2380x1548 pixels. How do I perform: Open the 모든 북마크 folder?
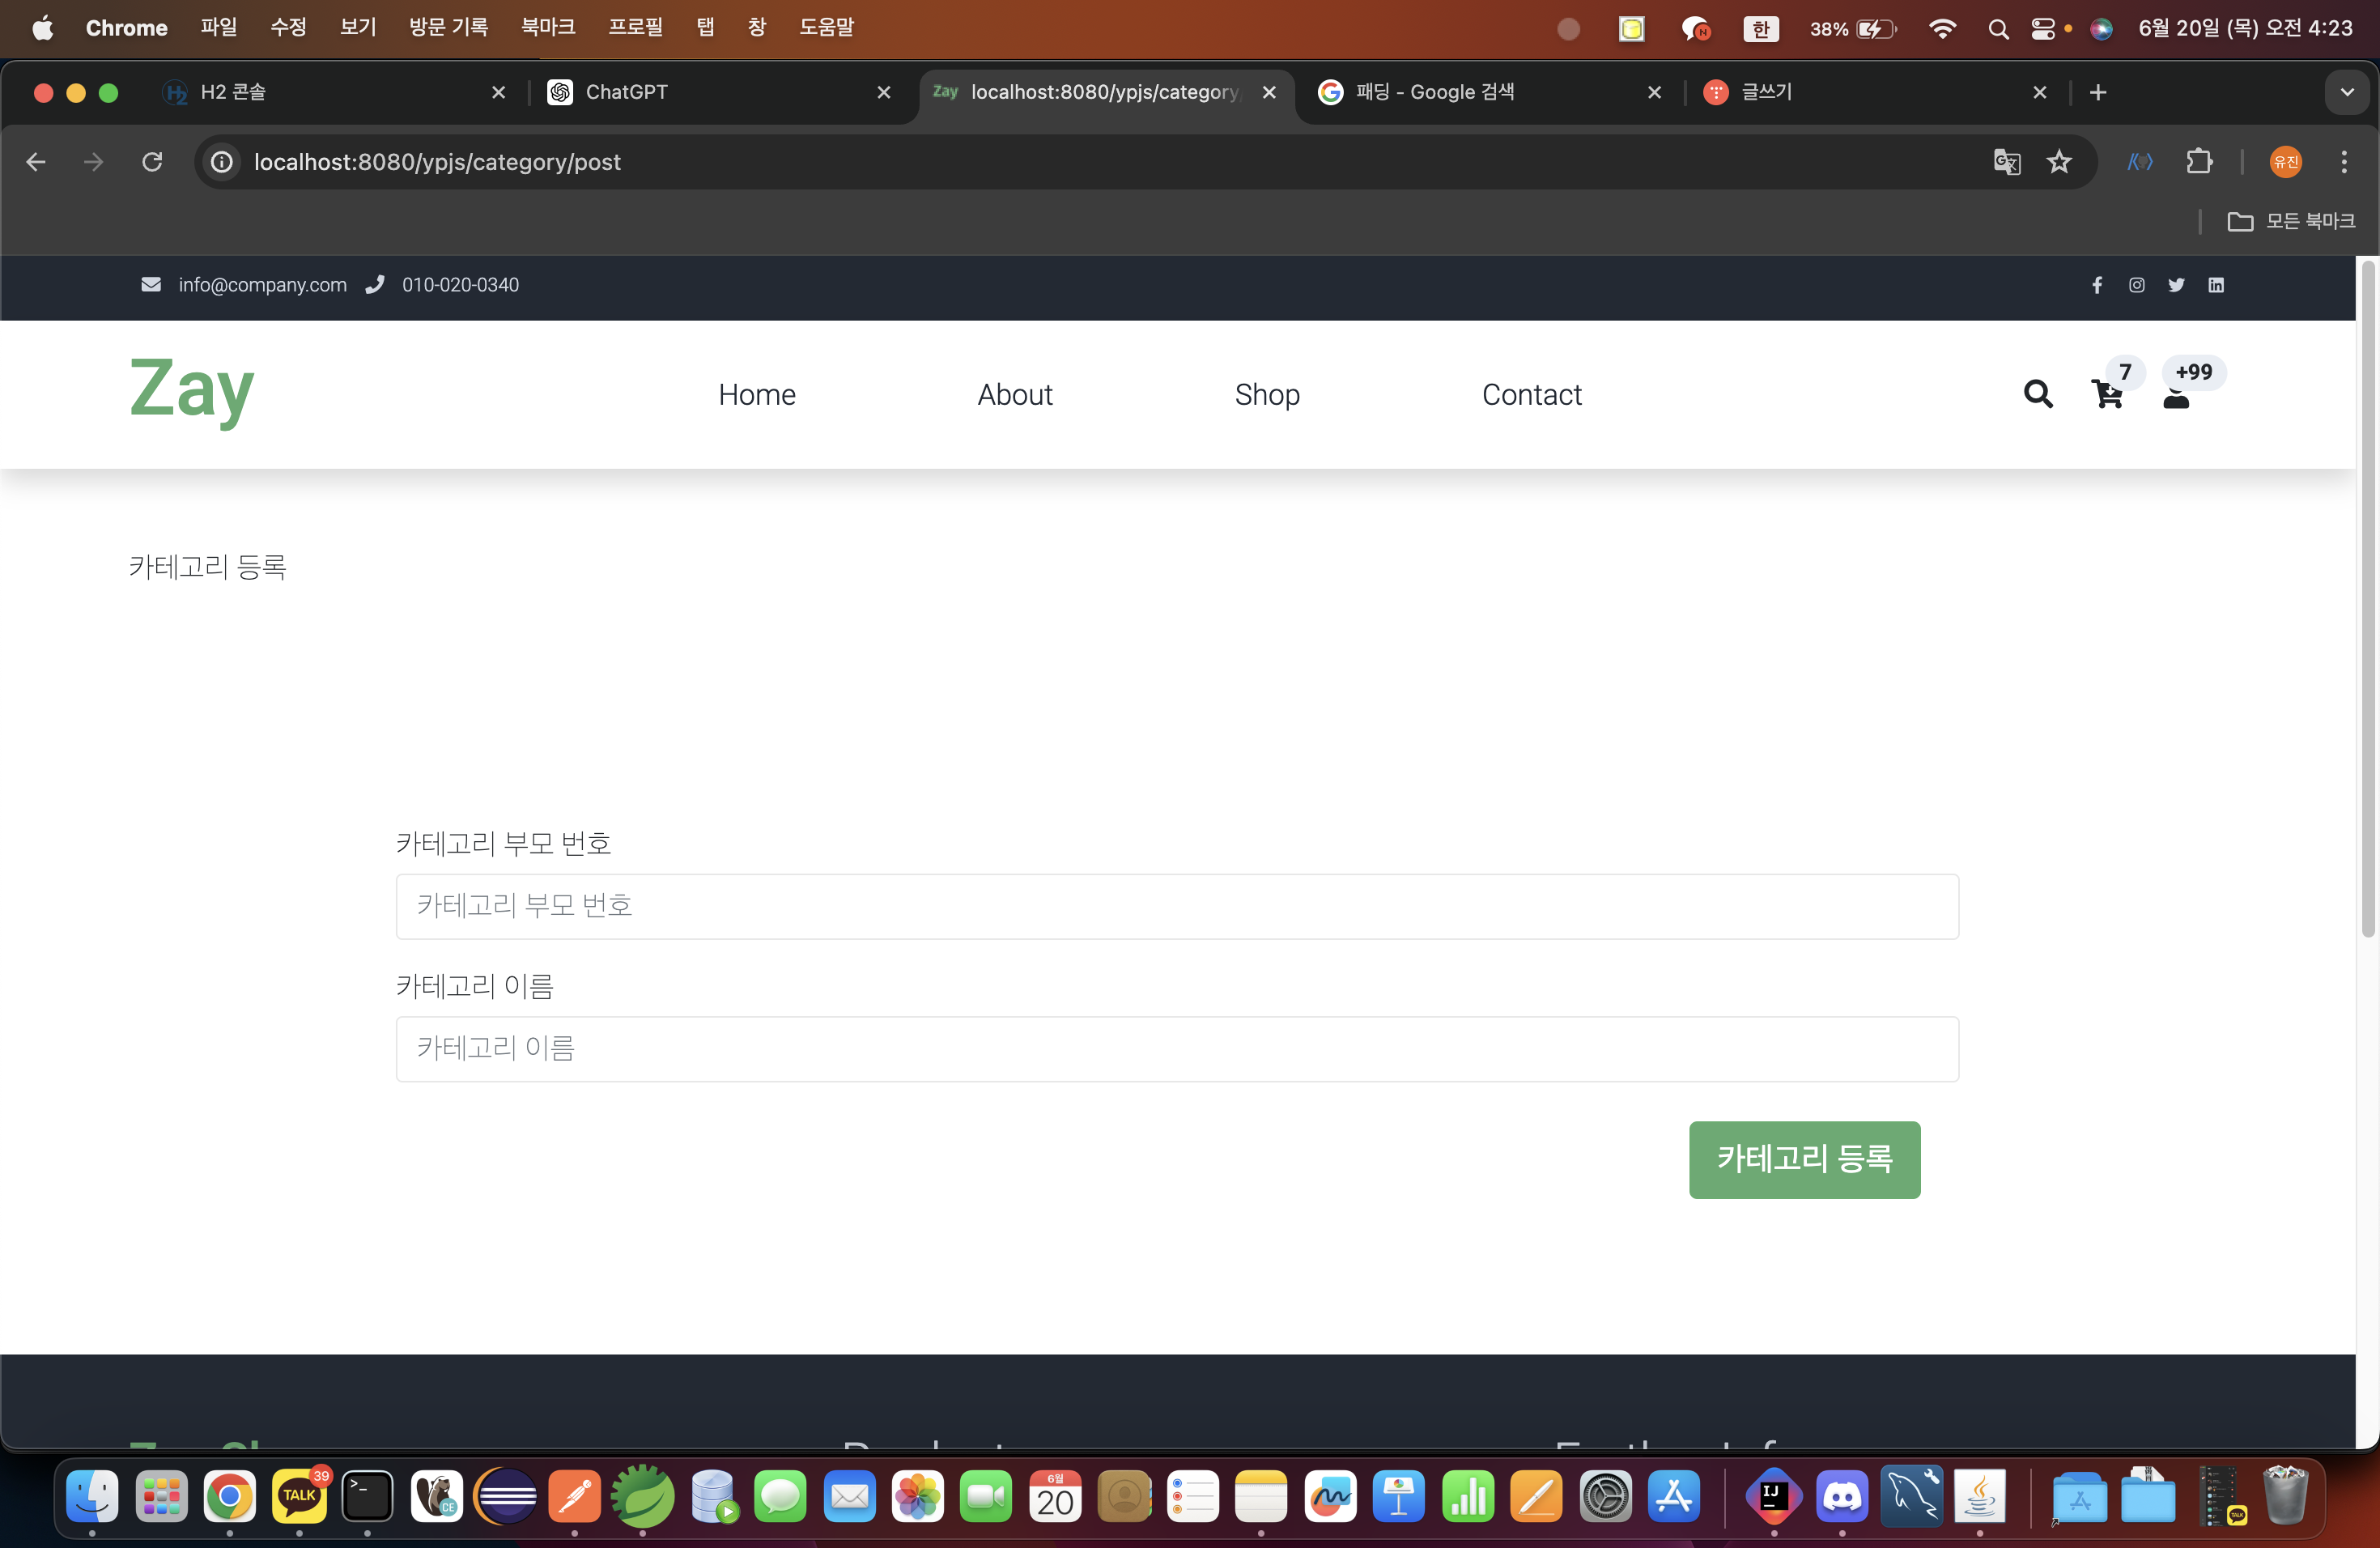2291,221
